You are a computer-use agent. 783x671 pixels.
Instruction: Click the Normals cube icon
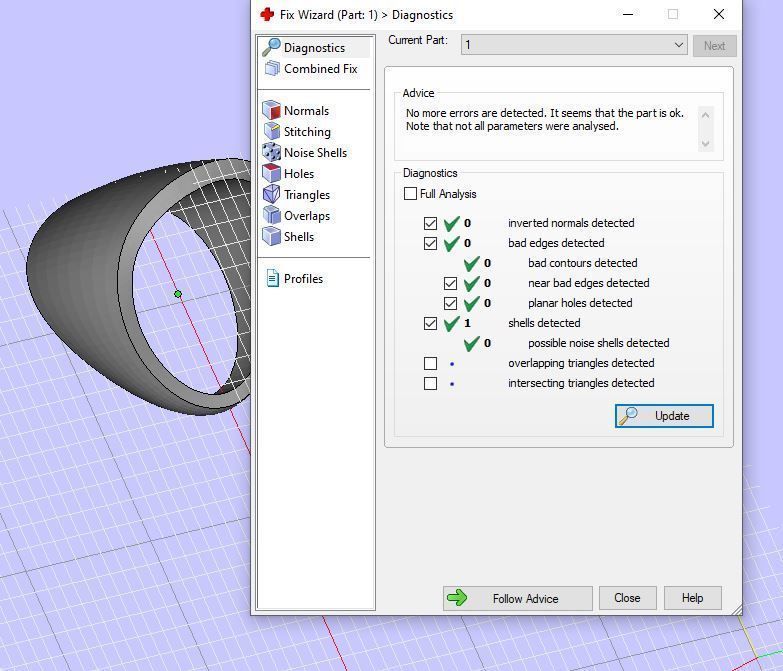272,110
